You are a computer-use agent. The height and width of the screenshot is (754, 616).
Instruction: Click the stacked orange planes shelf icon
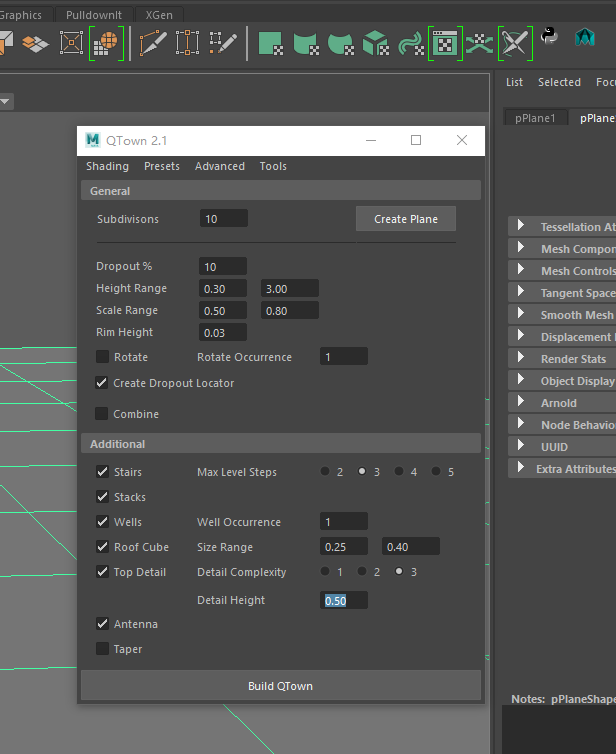click(x=36, y=44)
